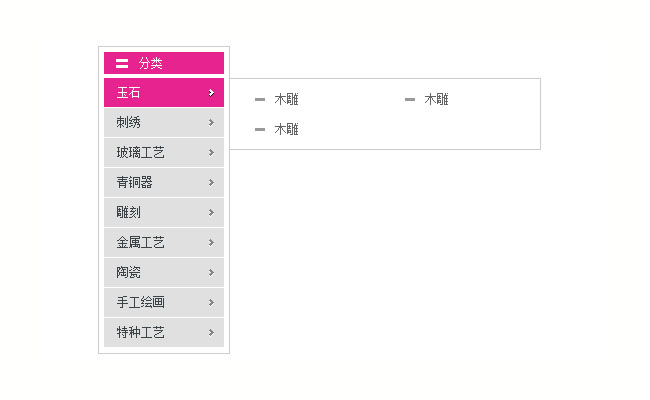Expand the 青铜器 submenu arrow

tap(211, 183)
